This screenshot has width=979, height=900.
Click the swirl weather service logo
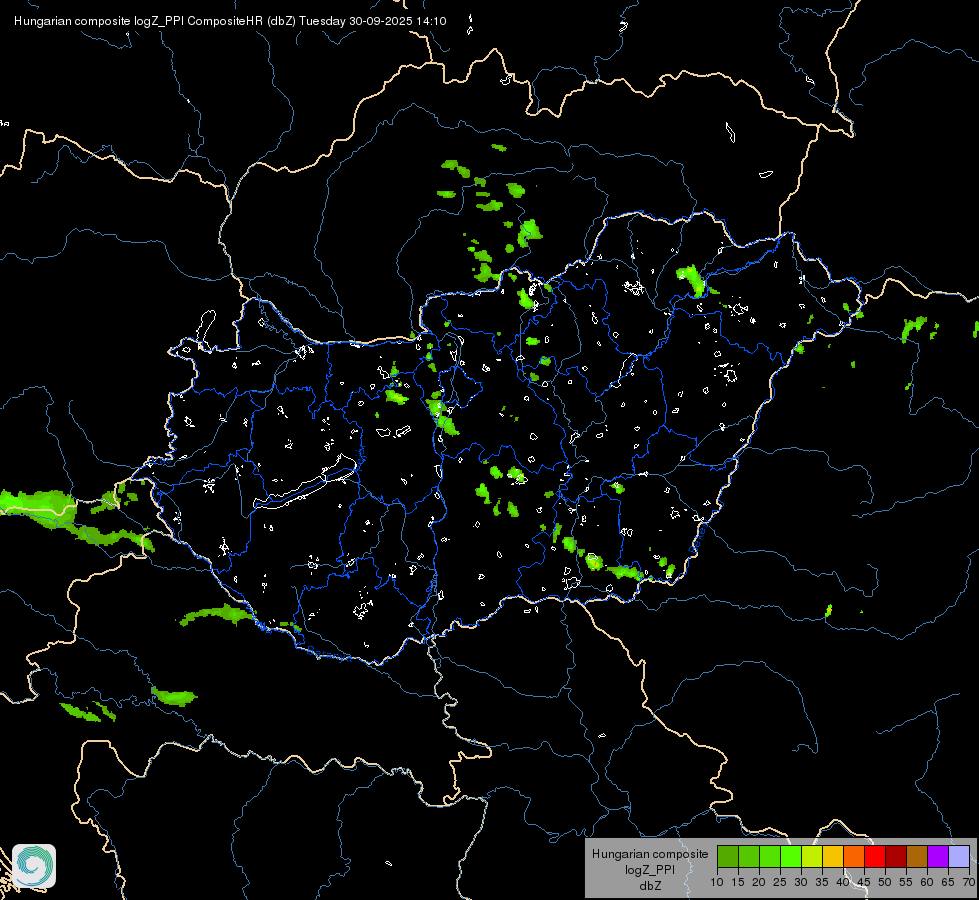click(34, 866)
